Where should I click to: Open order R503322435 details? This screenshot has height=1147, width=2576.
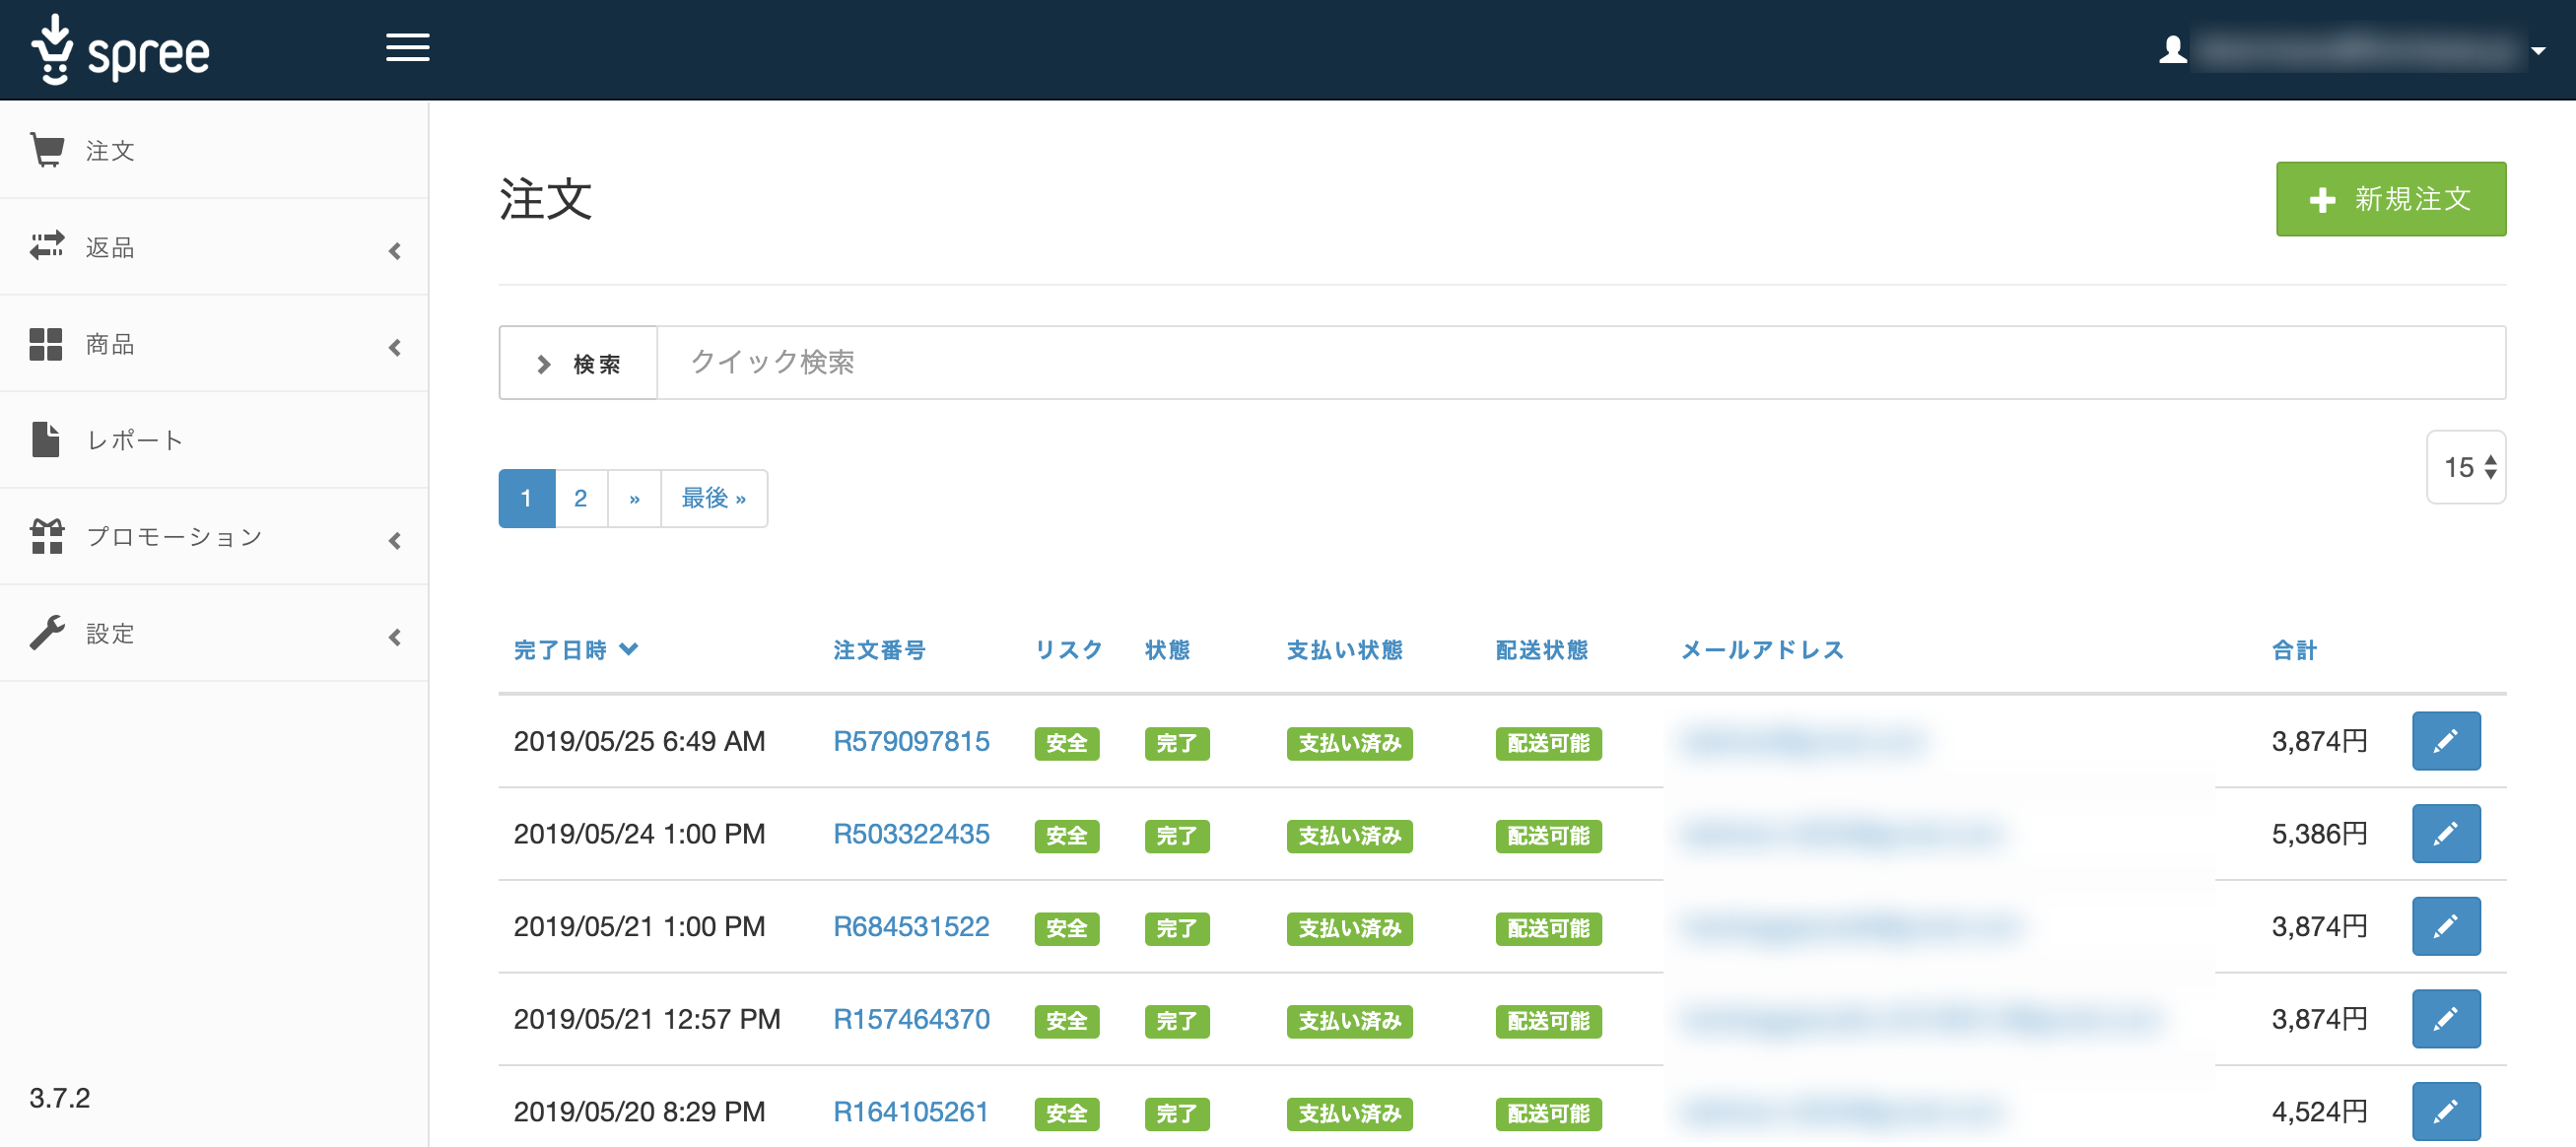(911, 834)
